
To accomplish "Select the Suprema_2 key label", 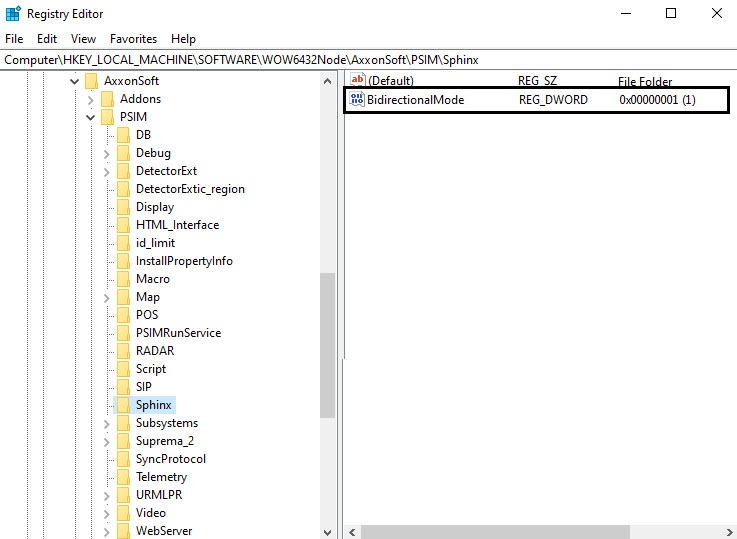I will 165,441.
